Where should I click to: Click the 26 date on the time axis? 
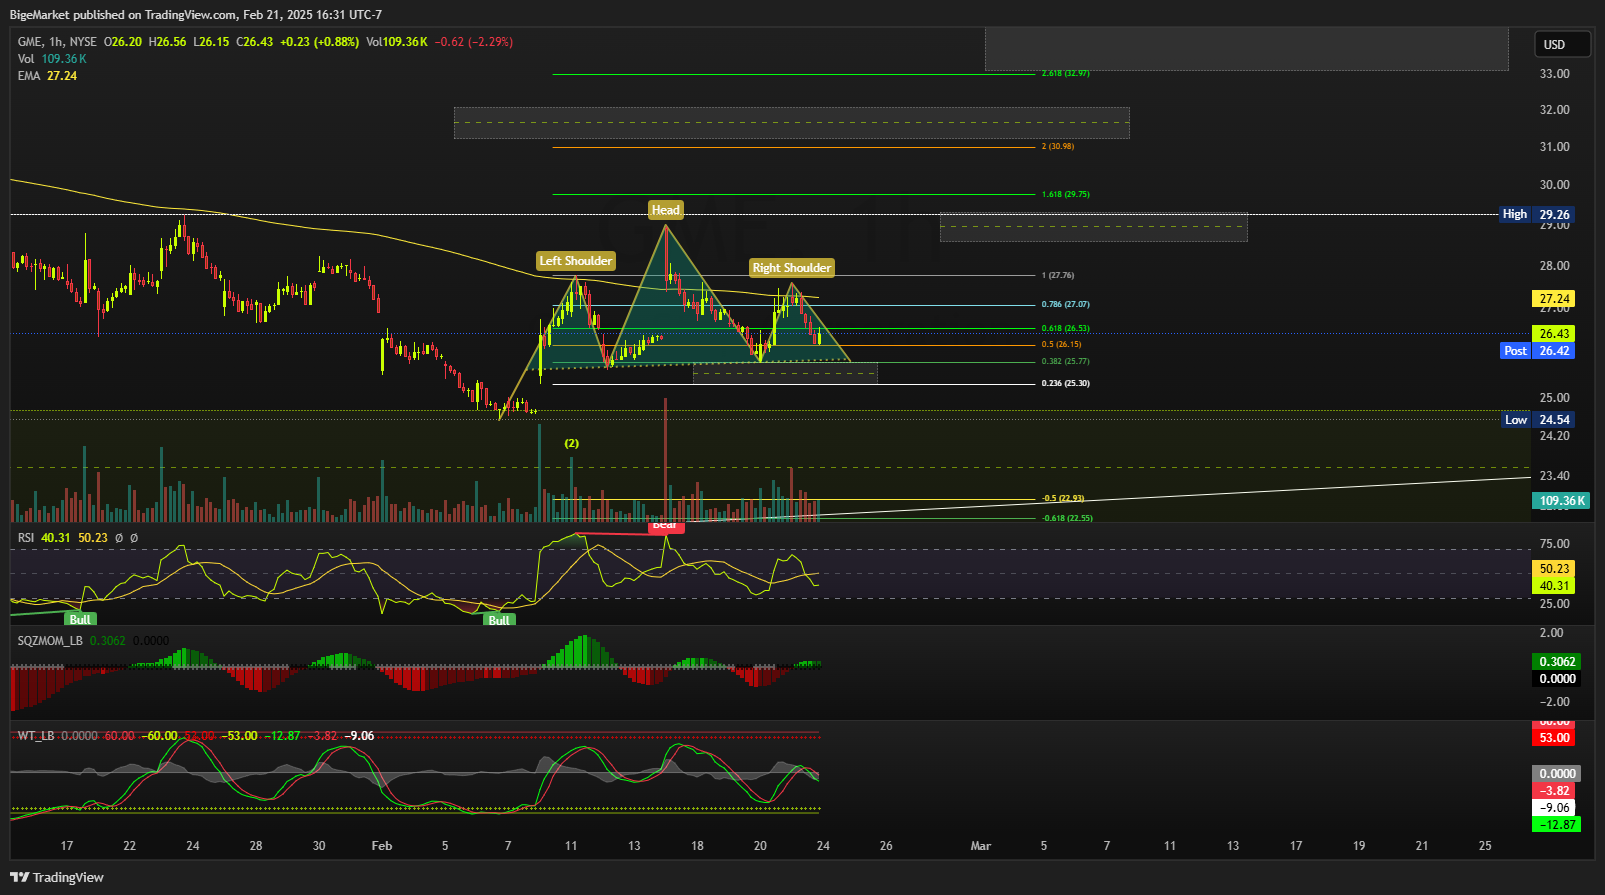coord(886,846)
